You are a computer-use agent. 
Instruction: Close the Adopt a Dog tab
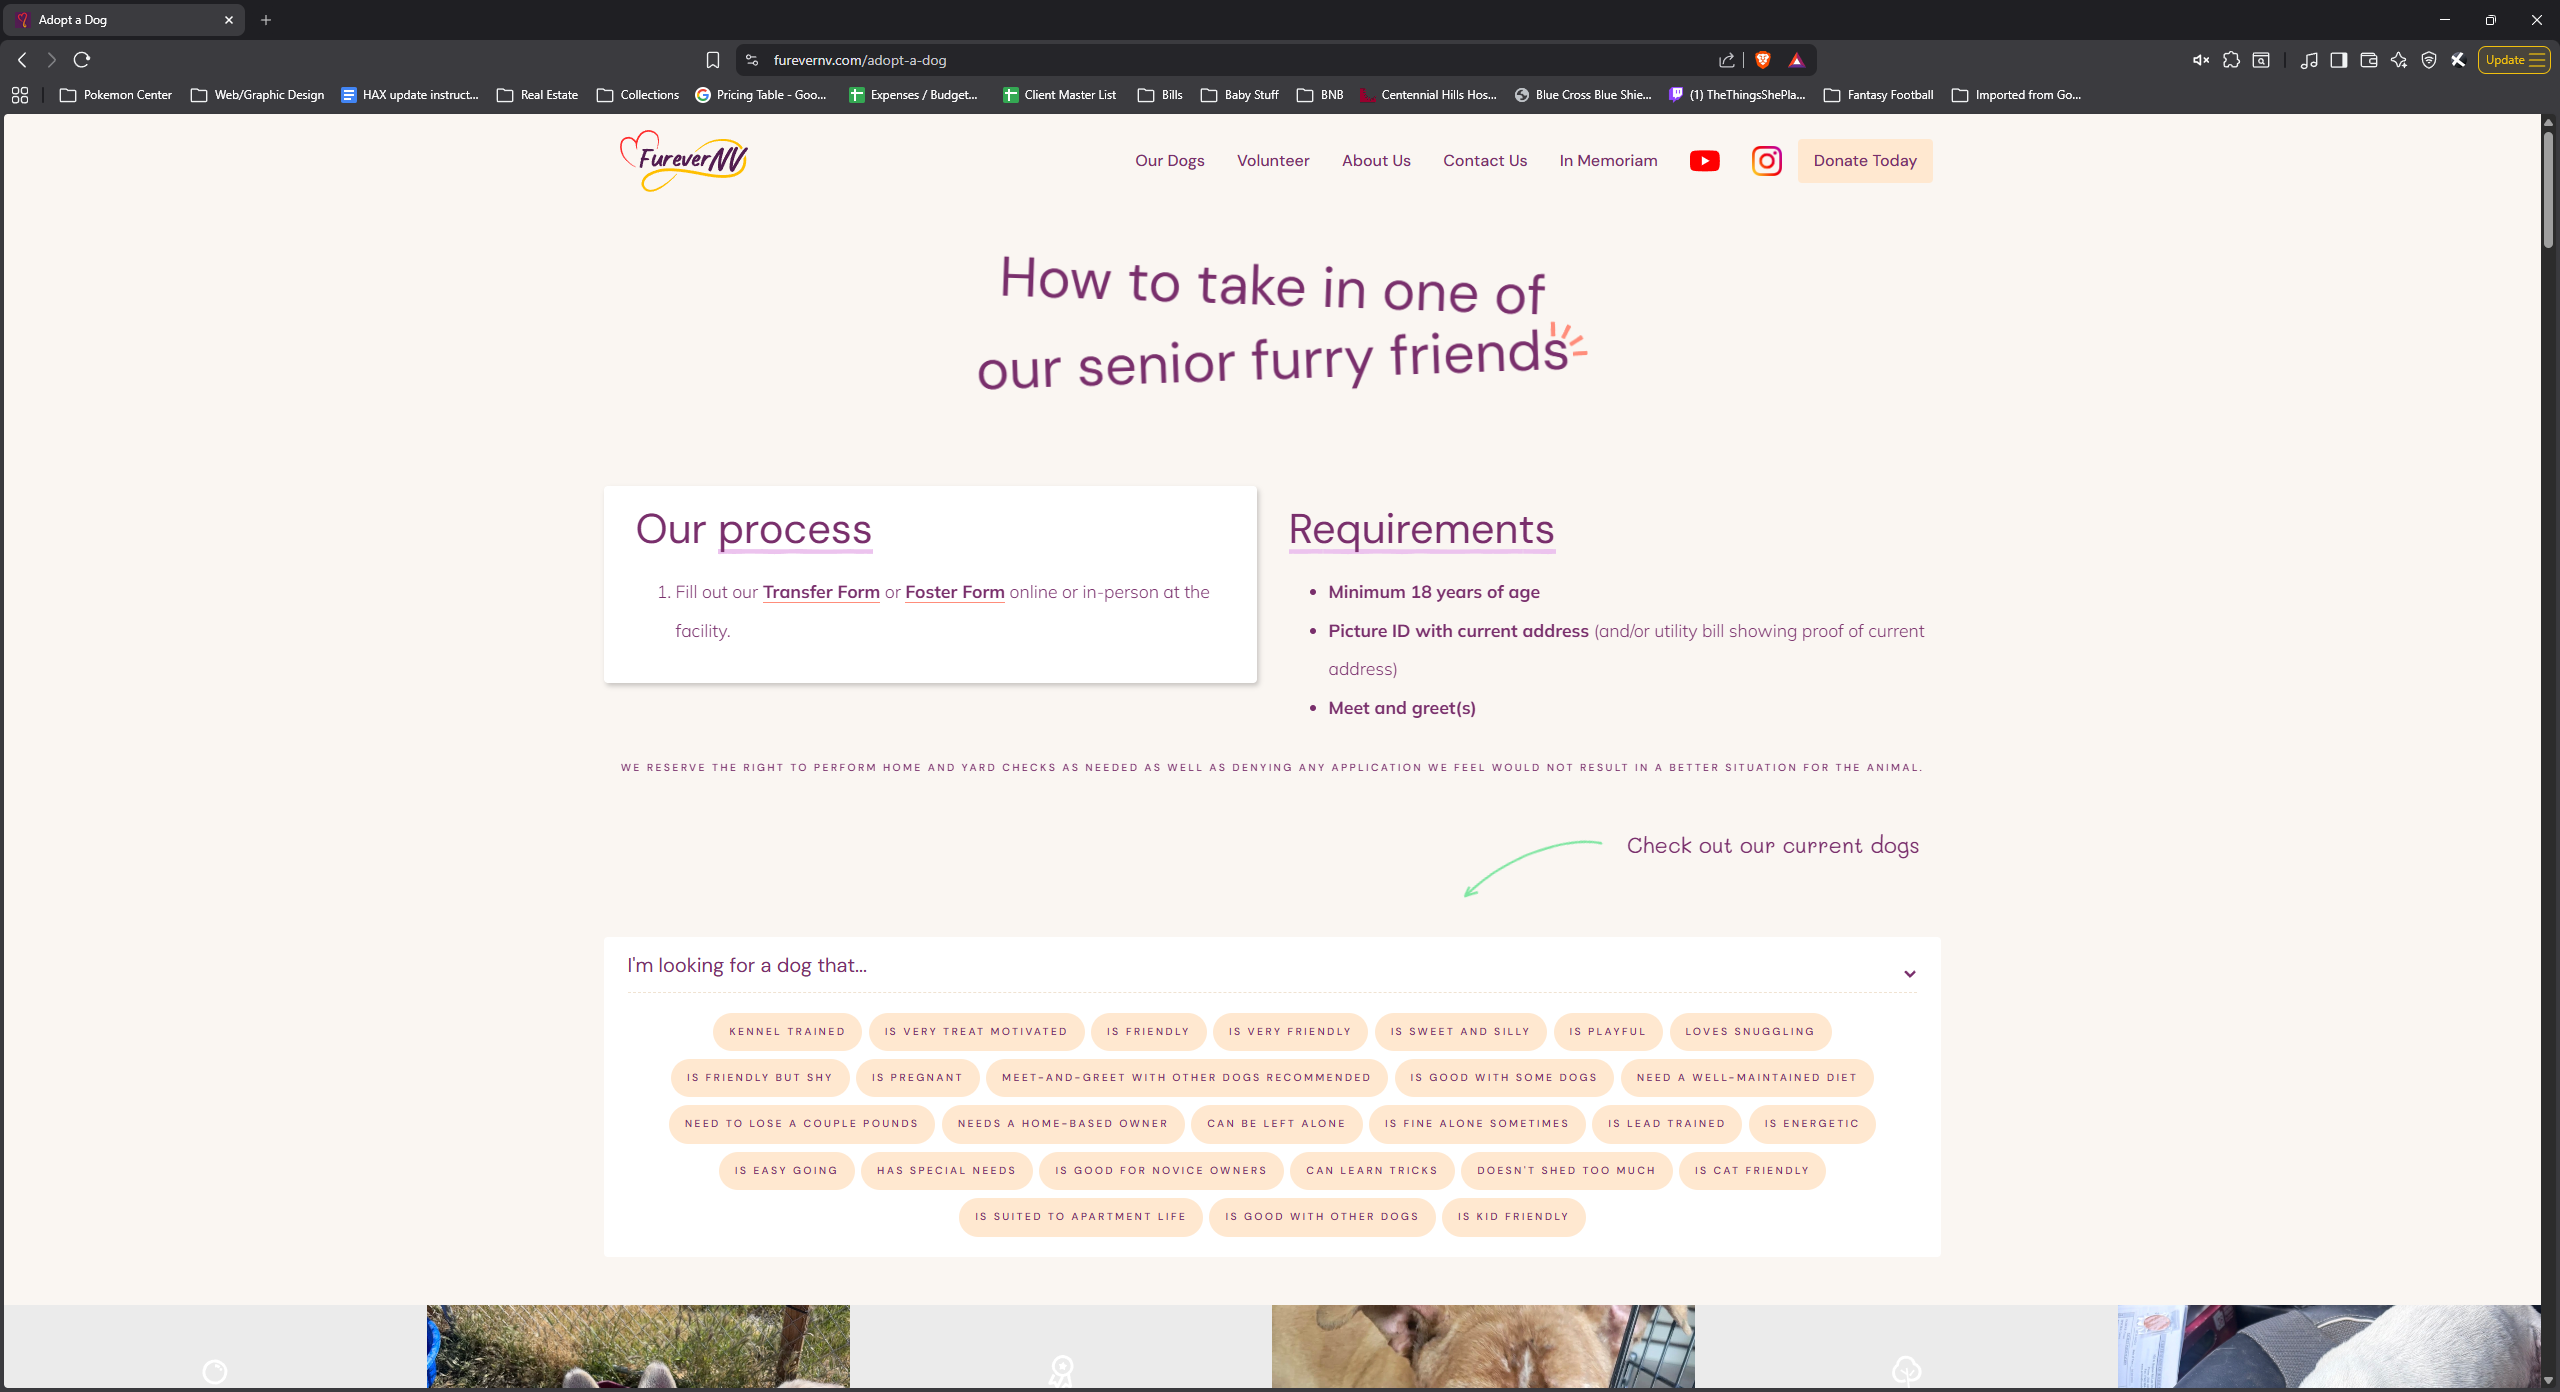[x=229, y=20]
